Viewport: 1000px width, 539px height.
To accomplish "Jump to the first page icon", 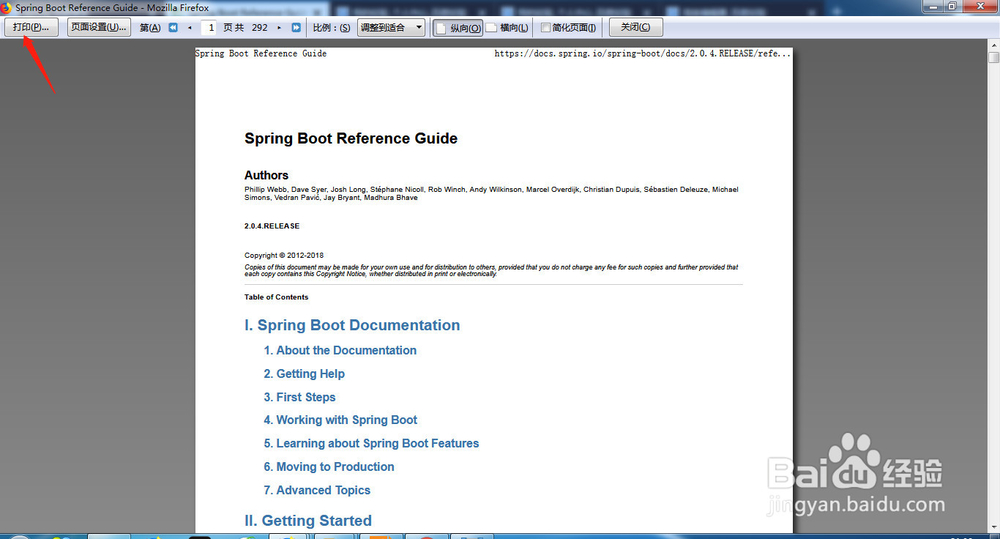I will (x=173, y=27).
